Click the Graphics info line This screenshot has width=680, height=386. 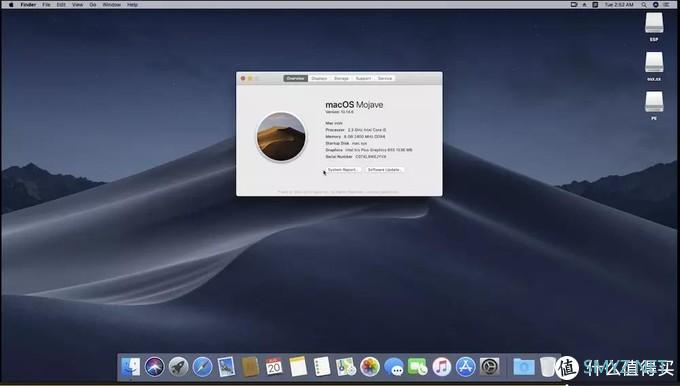click(369, 150)
